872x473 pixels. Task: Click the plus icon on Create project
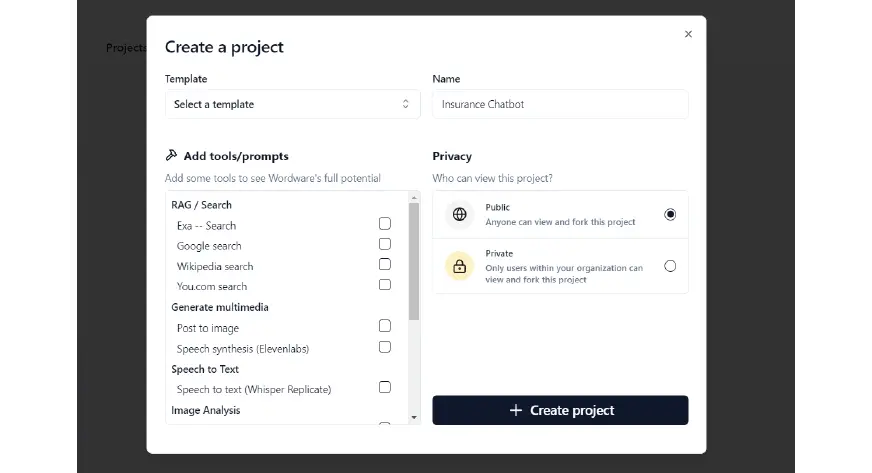pos(516,410)
